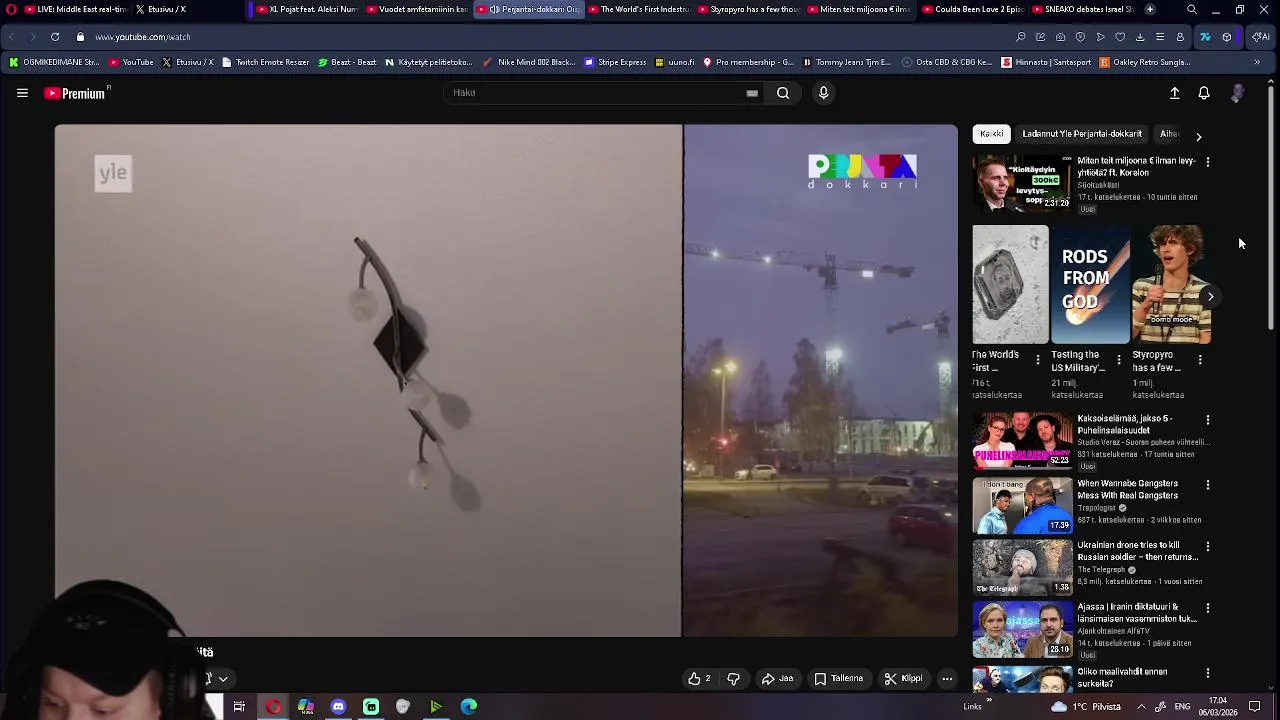Show next filter chips with arrow

pyautogui.click(x=1198, y=136)
